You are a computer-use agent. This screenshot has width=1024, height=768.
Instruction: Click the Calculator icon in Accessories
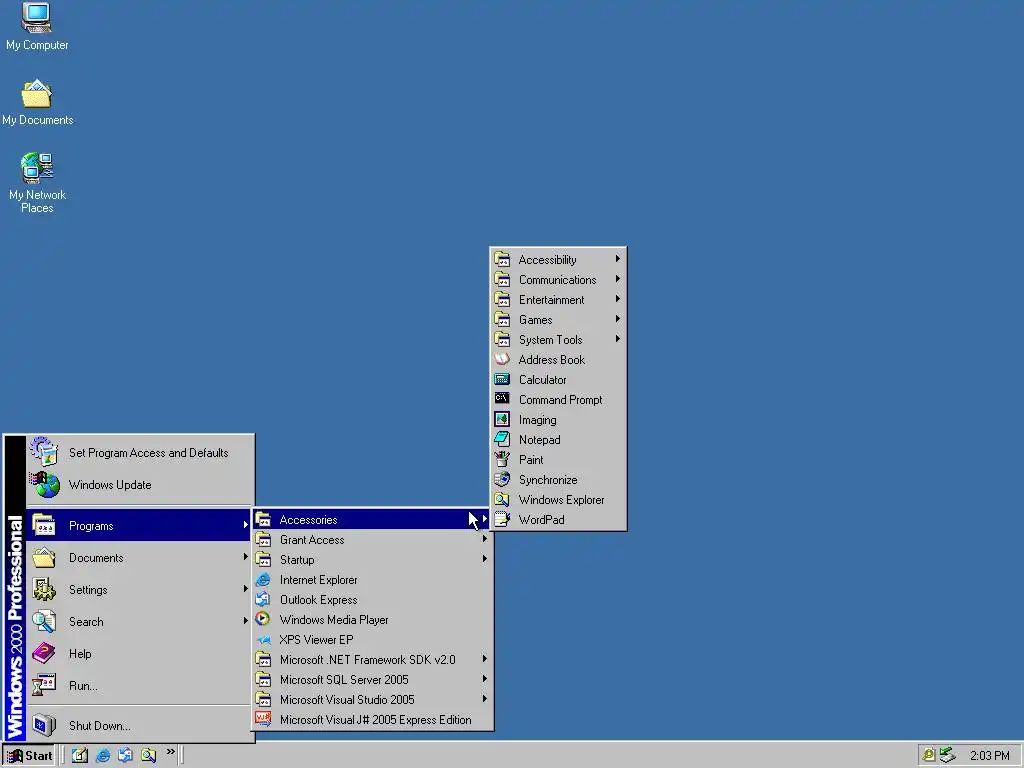(x=502, y=379)
